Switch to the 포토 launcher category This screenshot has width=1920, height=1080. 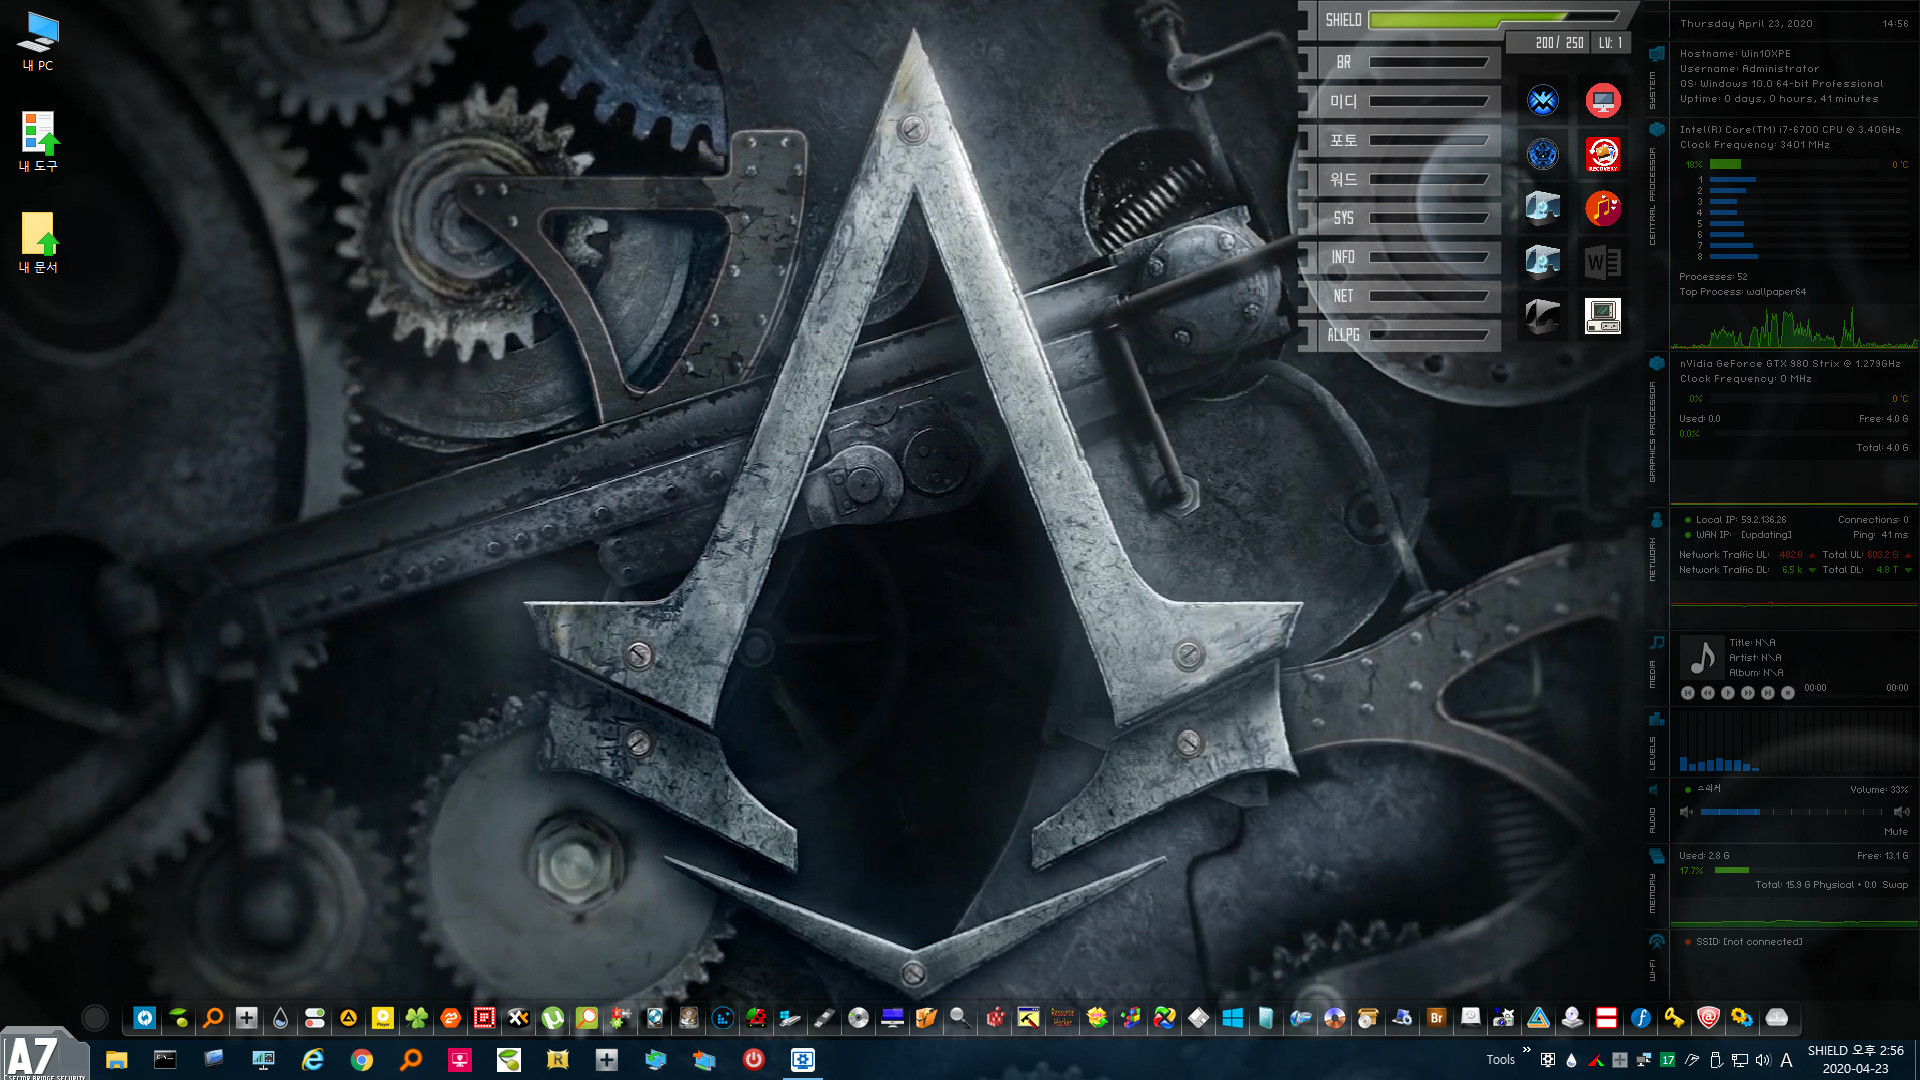1402,140
